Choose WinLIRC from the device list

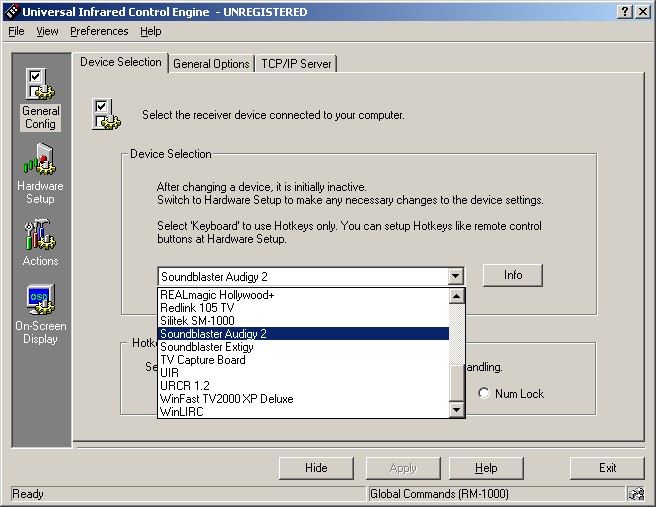[303, 412]
